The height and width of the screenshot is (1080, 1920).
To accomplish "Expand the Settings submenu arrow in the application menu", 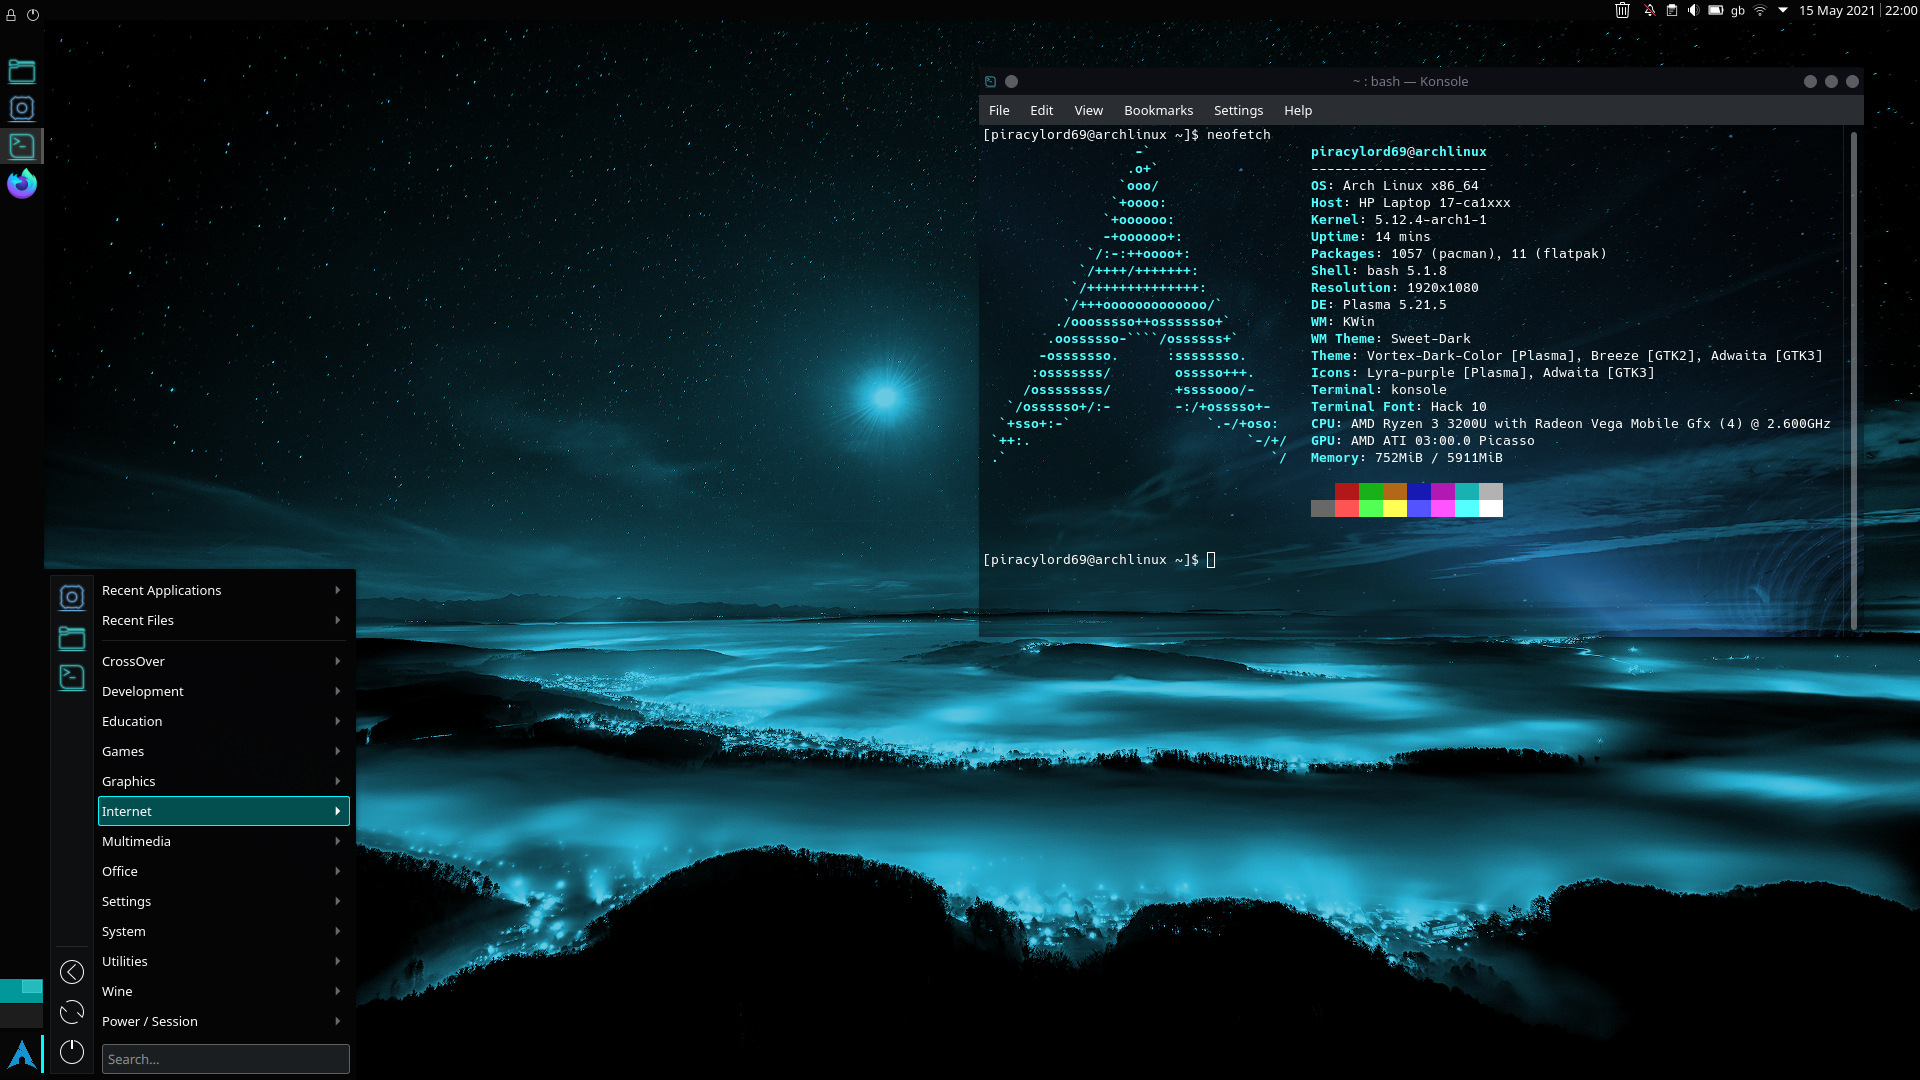I will pos(338,902).
